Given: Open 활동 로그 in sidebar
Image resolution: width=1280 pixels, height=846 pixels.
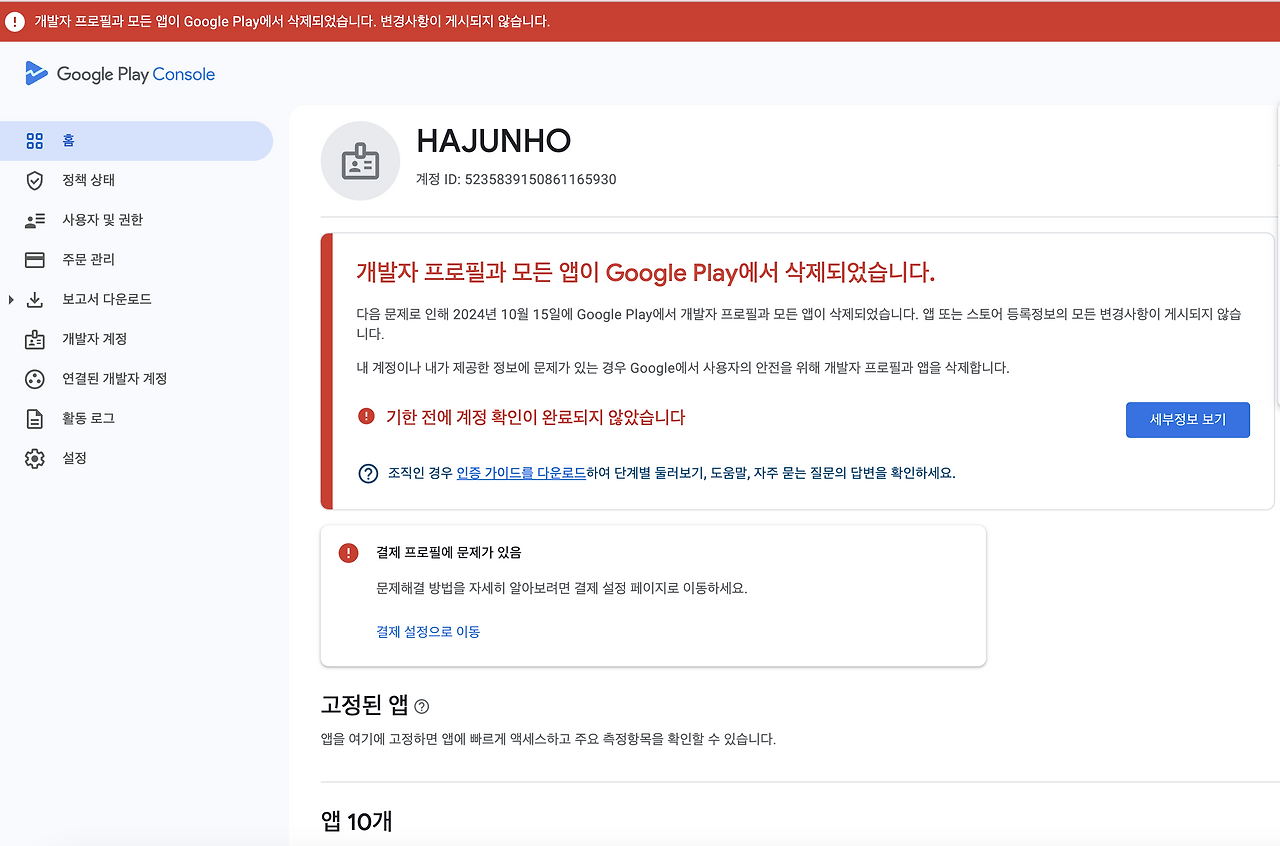Looking at the screenshot, I should point(136,418).
